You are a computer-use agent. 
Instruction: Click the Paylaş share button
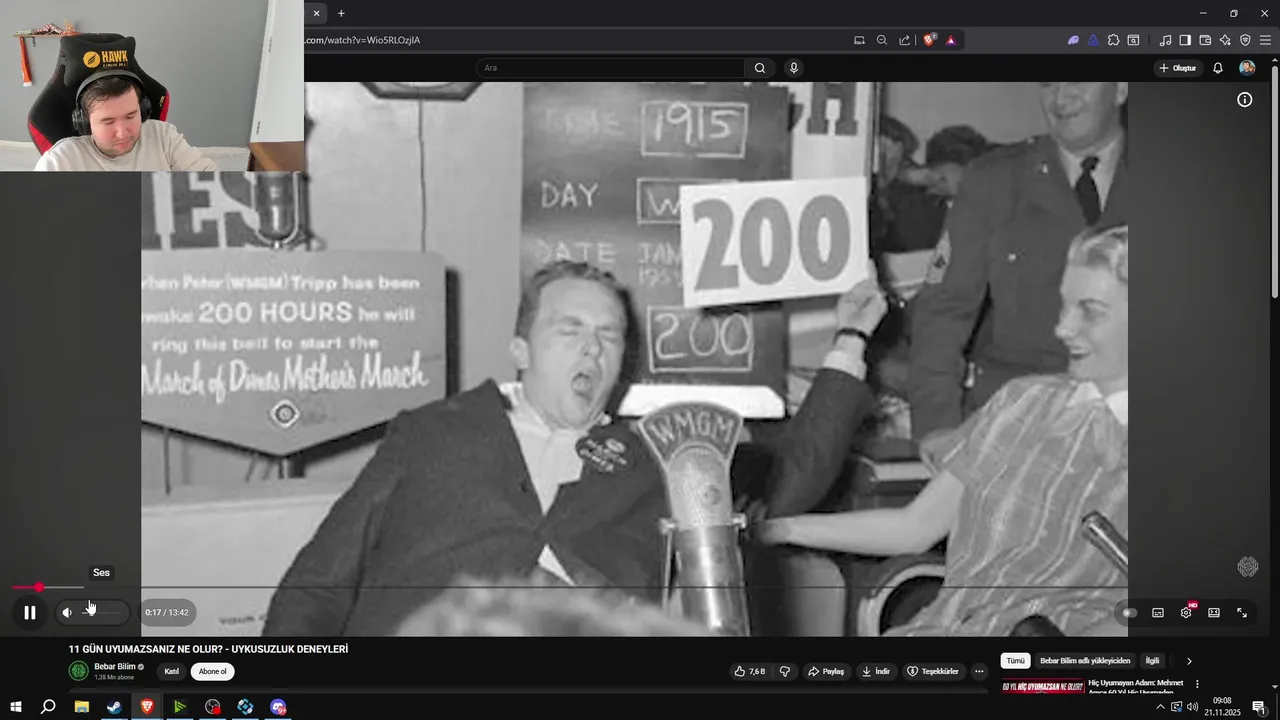pyautogui.click(x=826, y=672)
